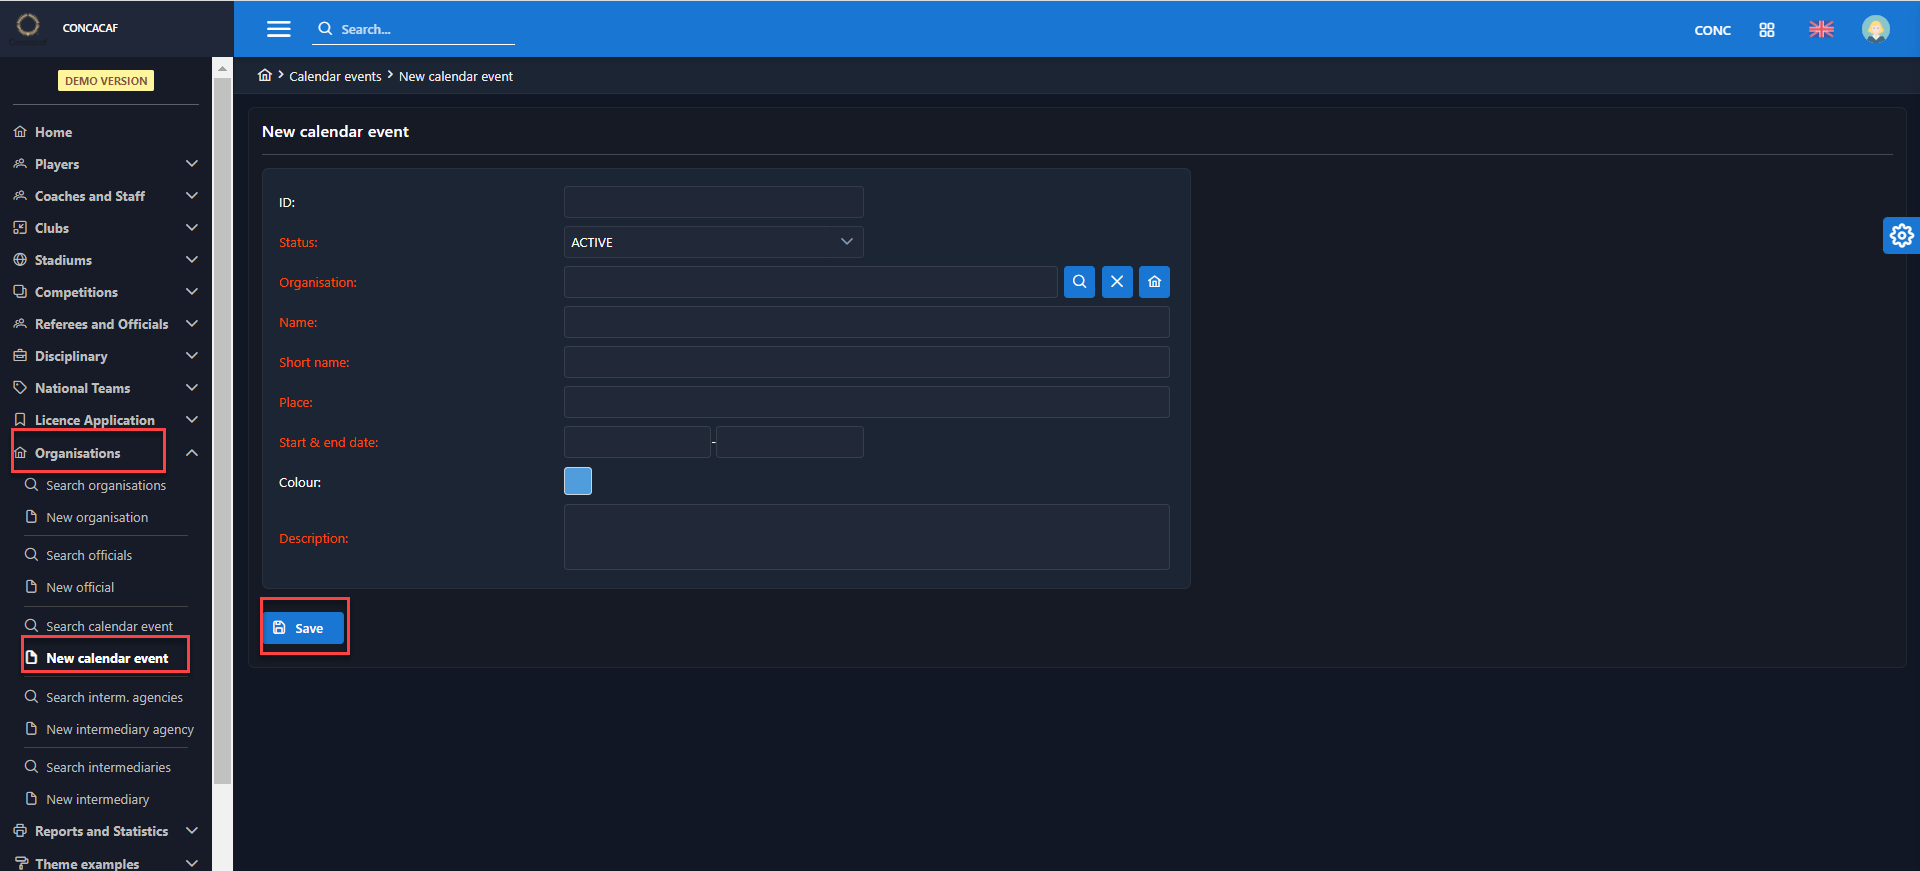This screenshot has height=871, width=1920.
Task: Open the Status dropdown showing ACTIVE
Action: tap(713, 242)
